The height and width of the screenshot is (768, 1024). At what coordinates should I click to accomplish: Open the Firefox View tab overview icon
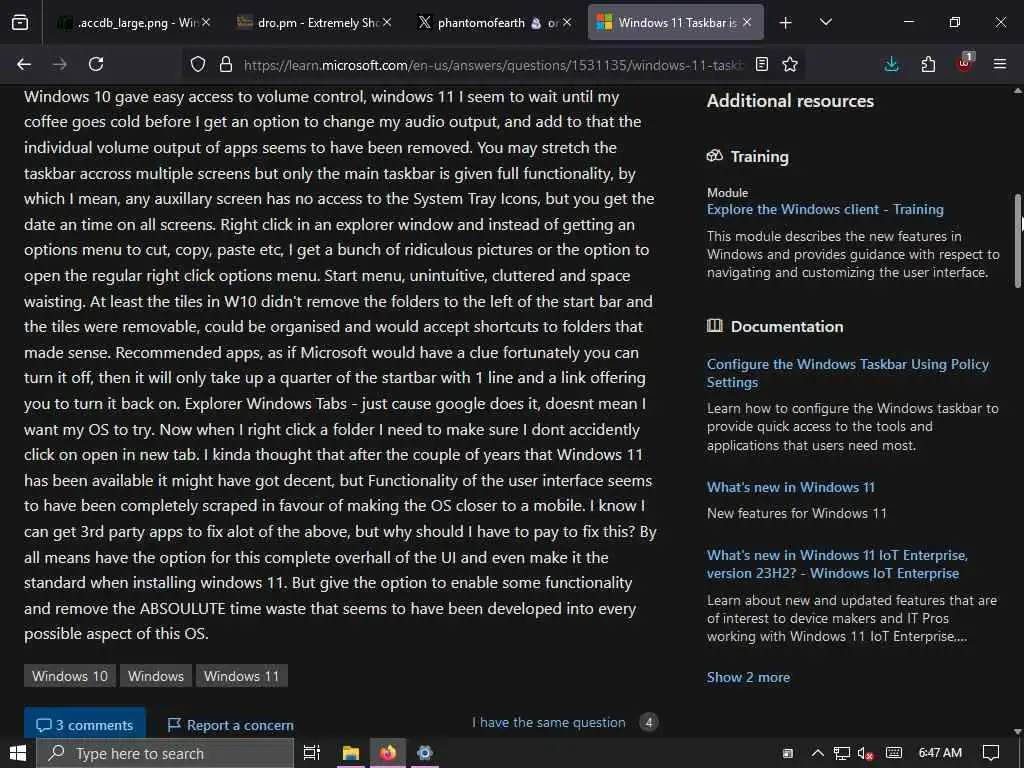(20, 22)
